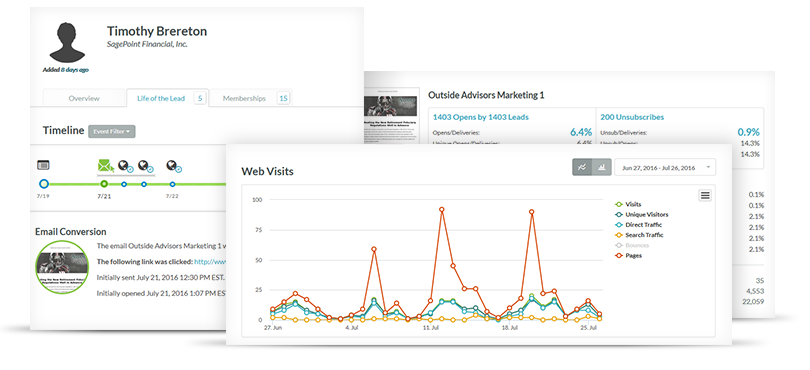Click the Initially sent July 21, 2016 line

click(x=161, y=278)
